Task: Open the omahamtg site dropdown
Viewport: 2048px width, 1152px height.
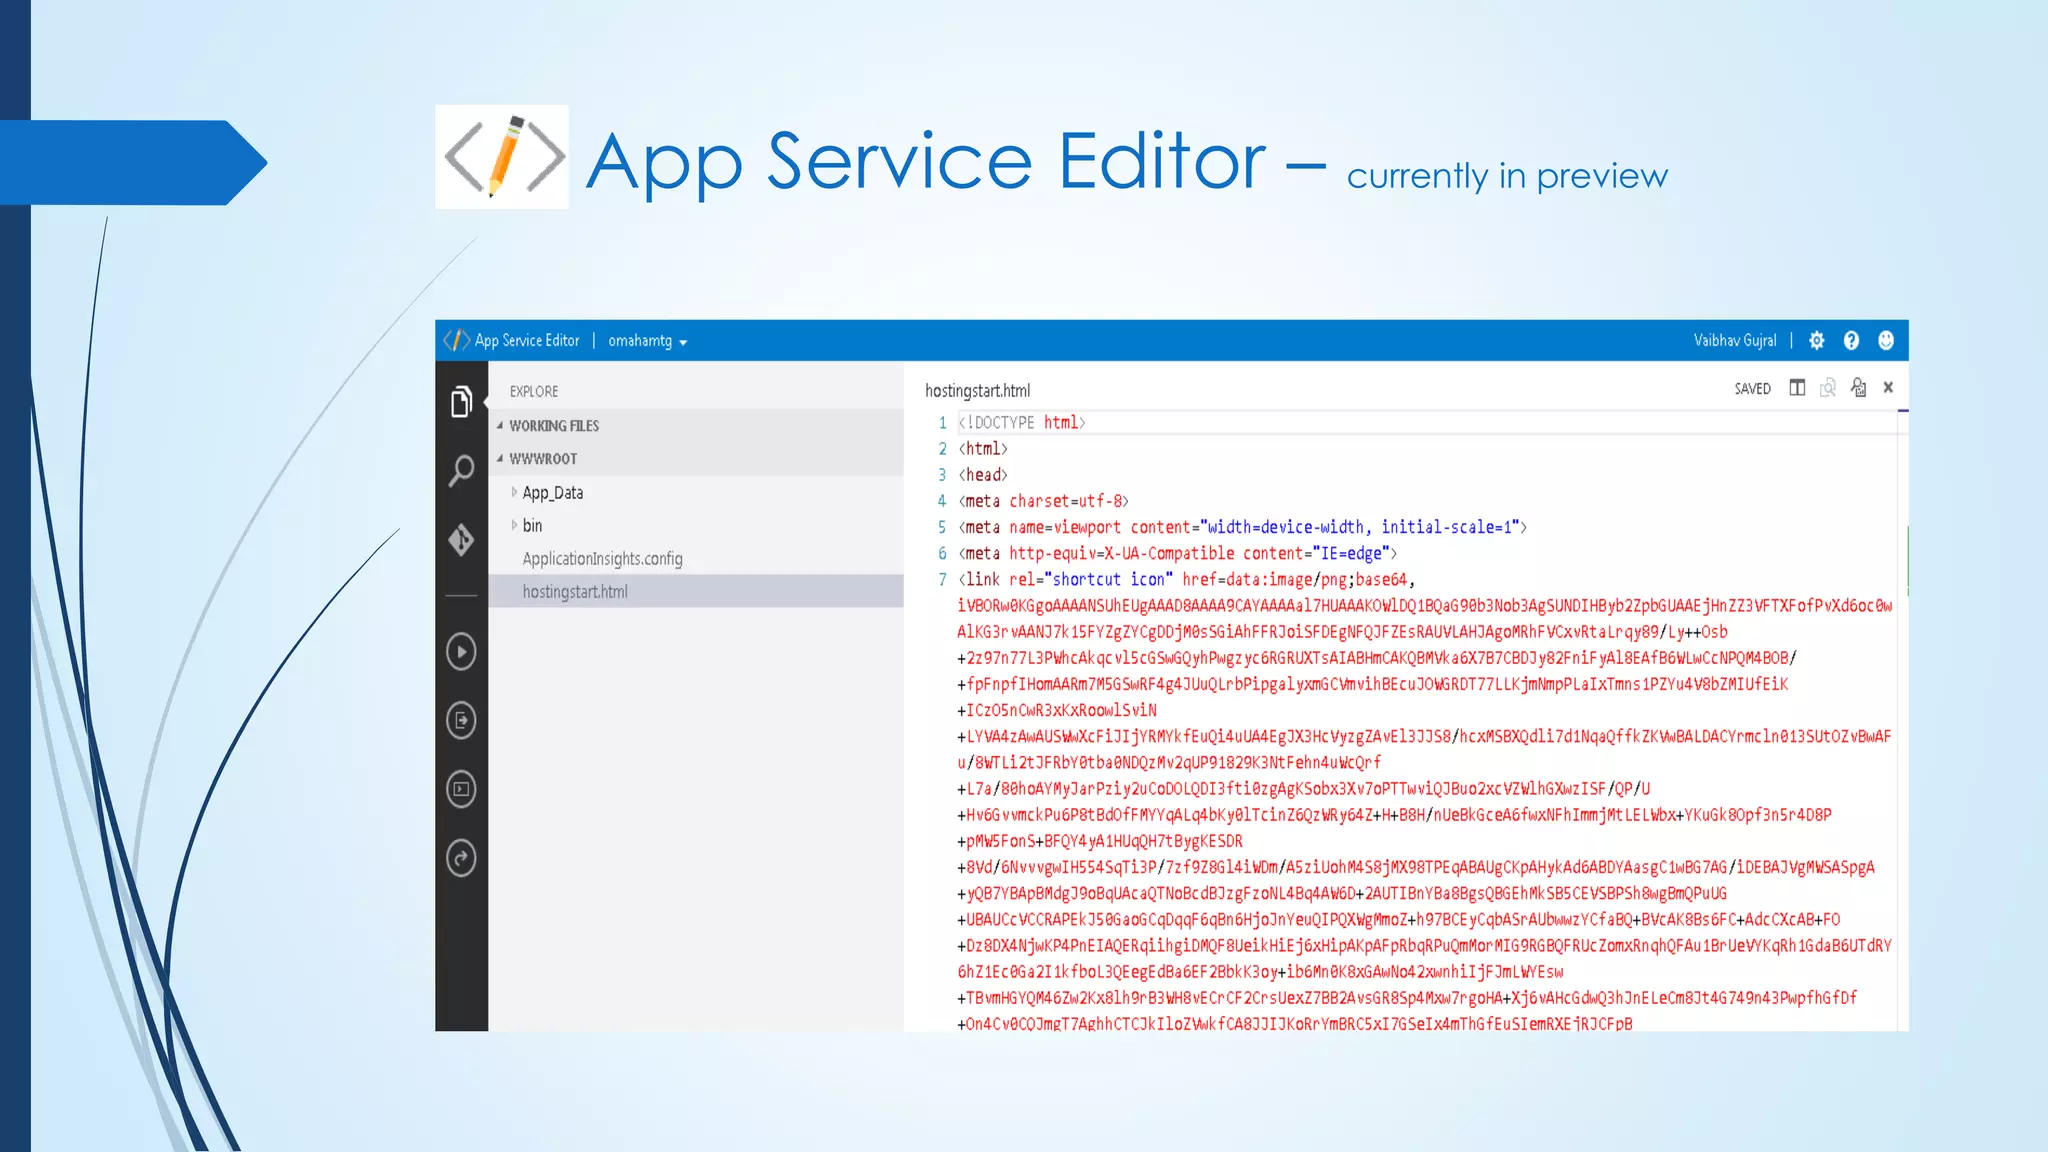Action: tap(647, 341)
